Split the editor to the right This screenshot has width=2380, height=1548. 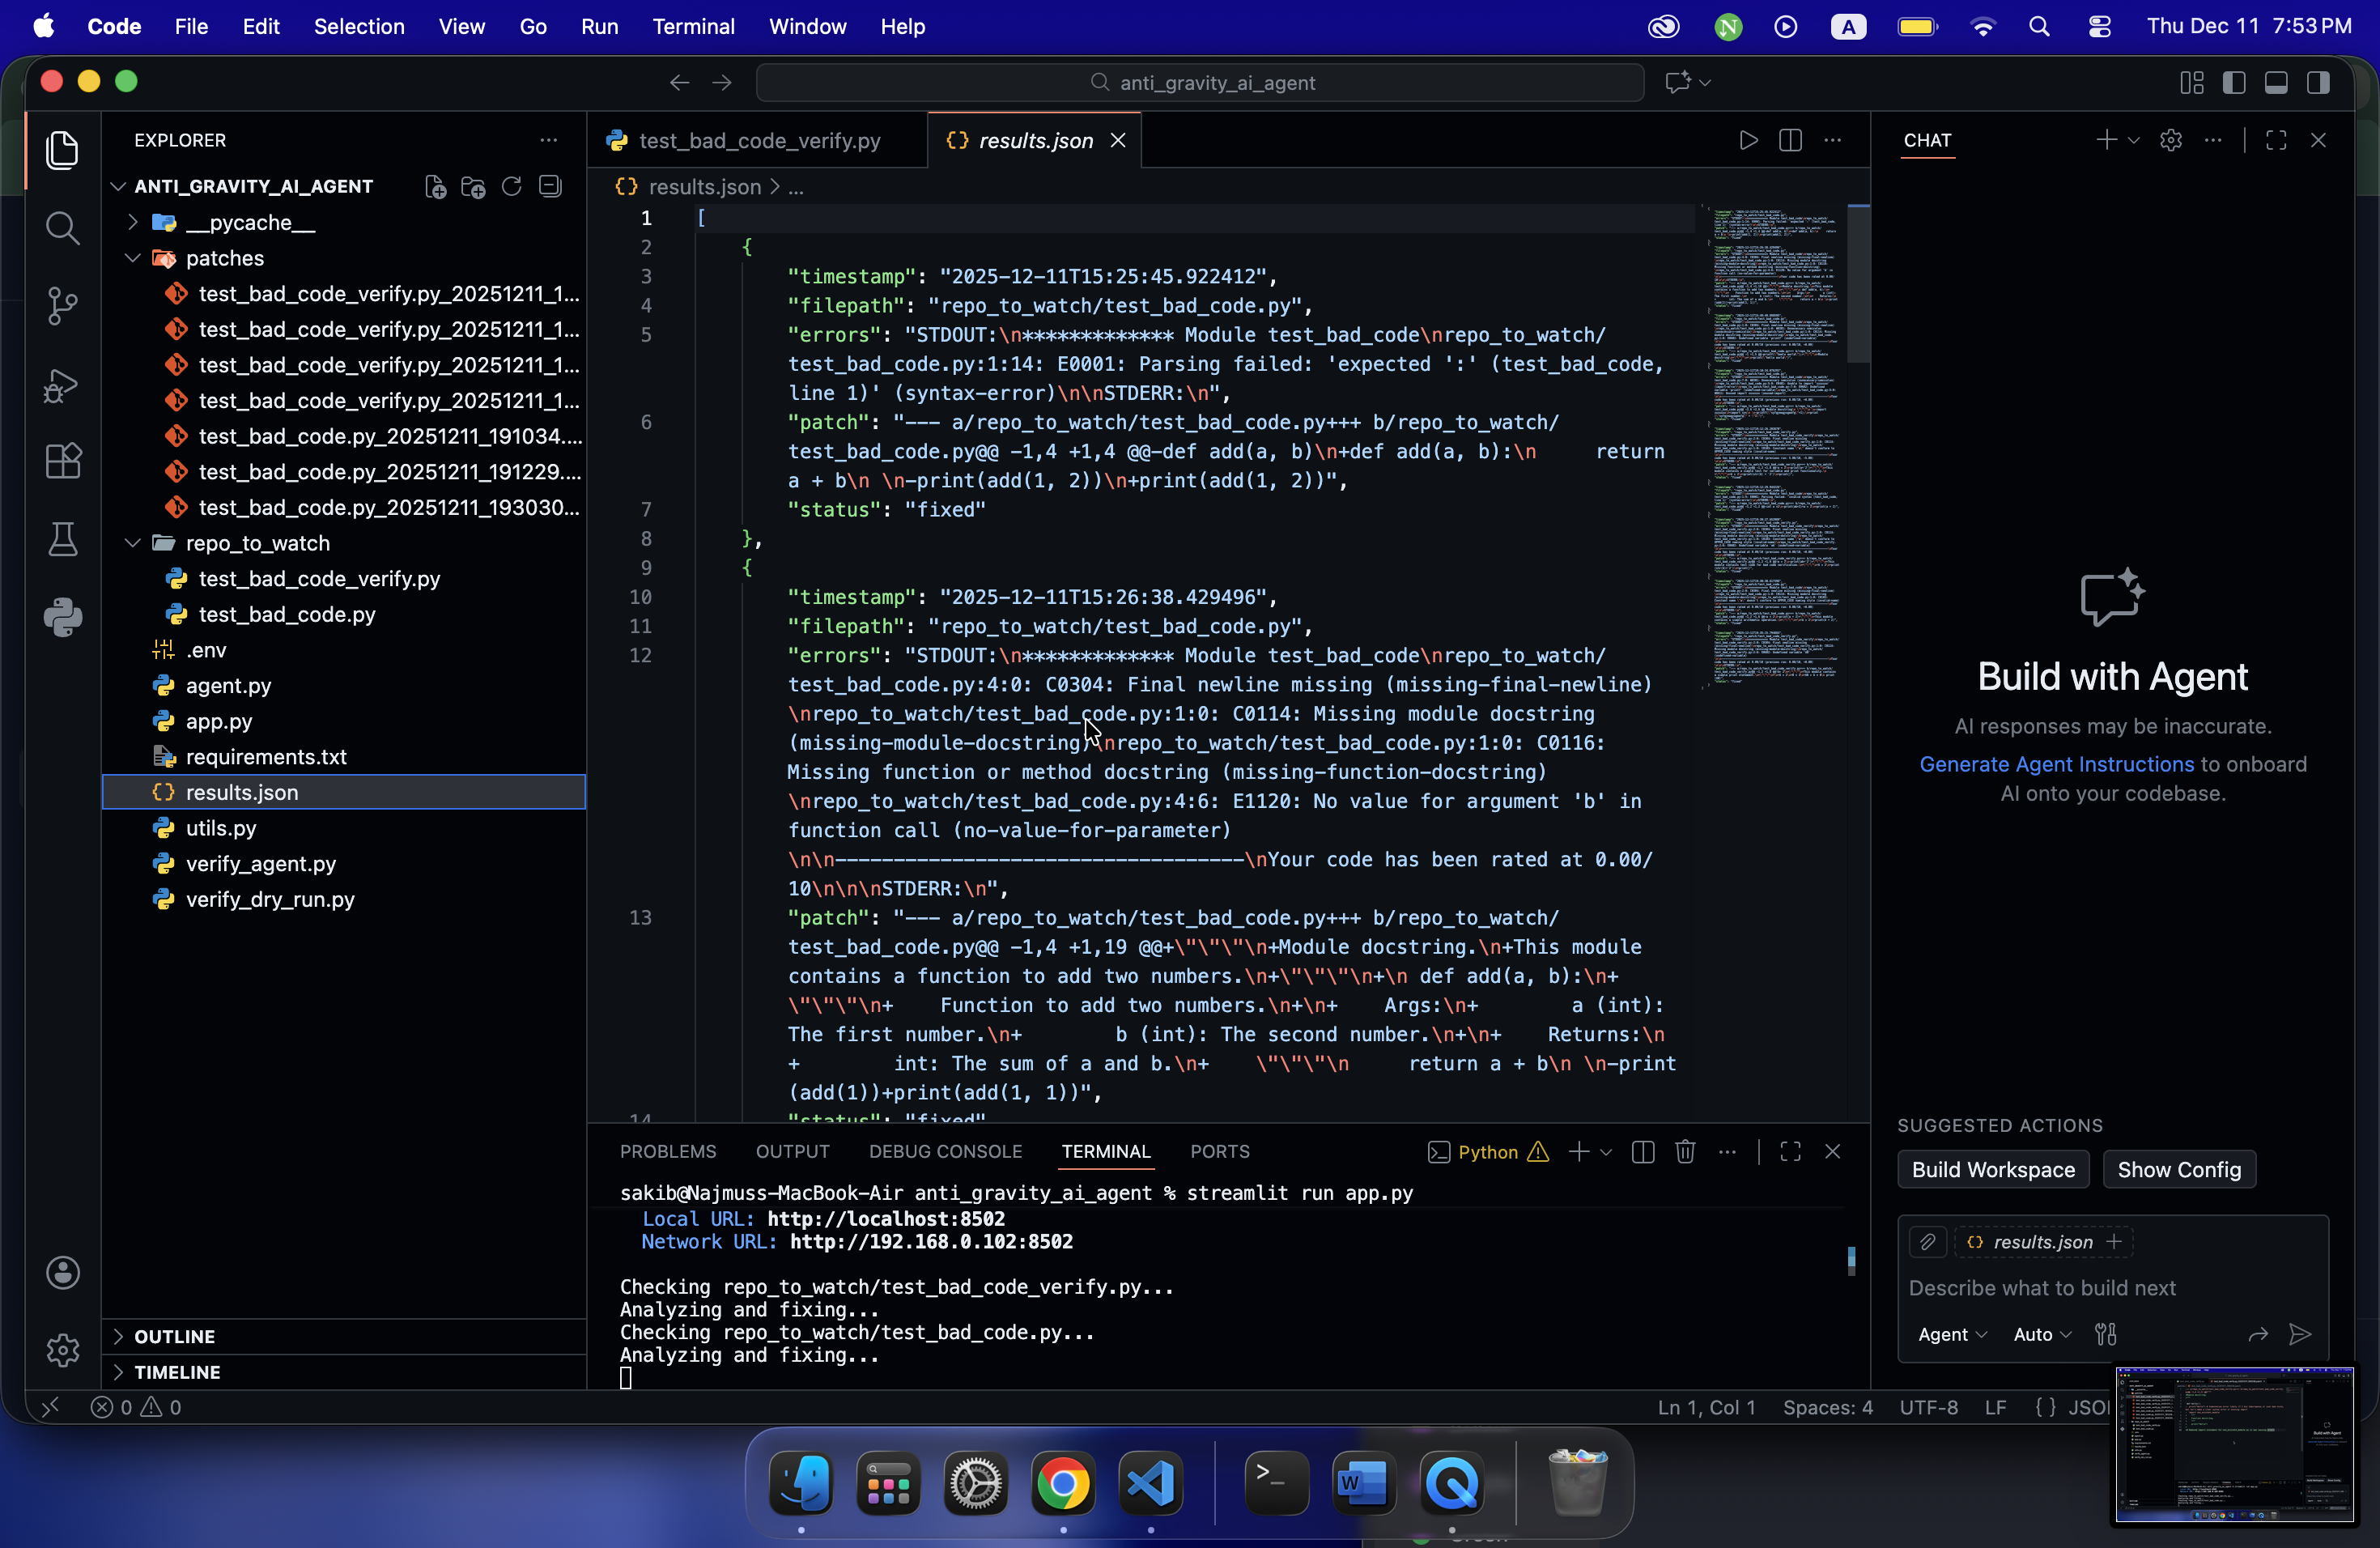[x=1790, y=141]
